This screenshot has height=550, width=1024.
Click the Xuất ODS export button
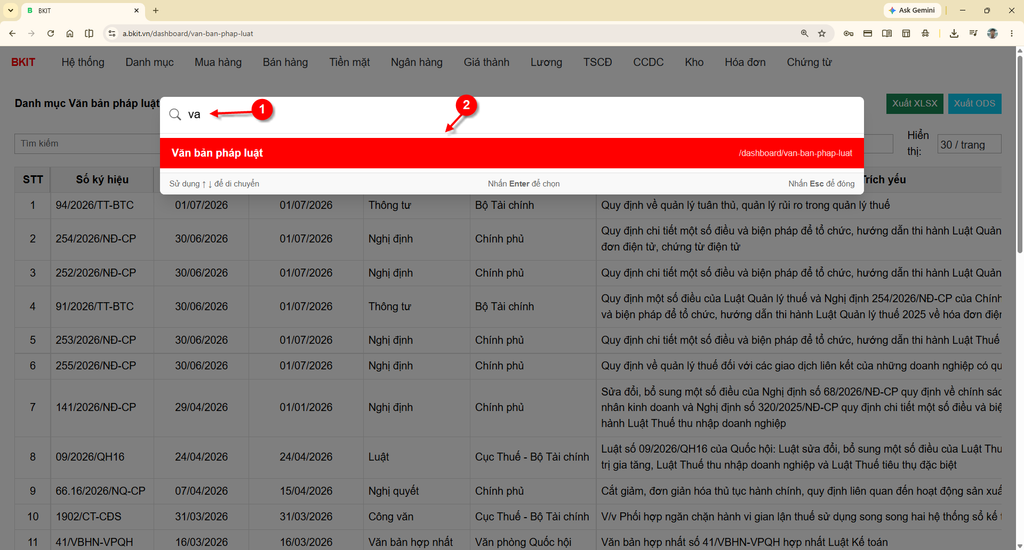point(974,103)
